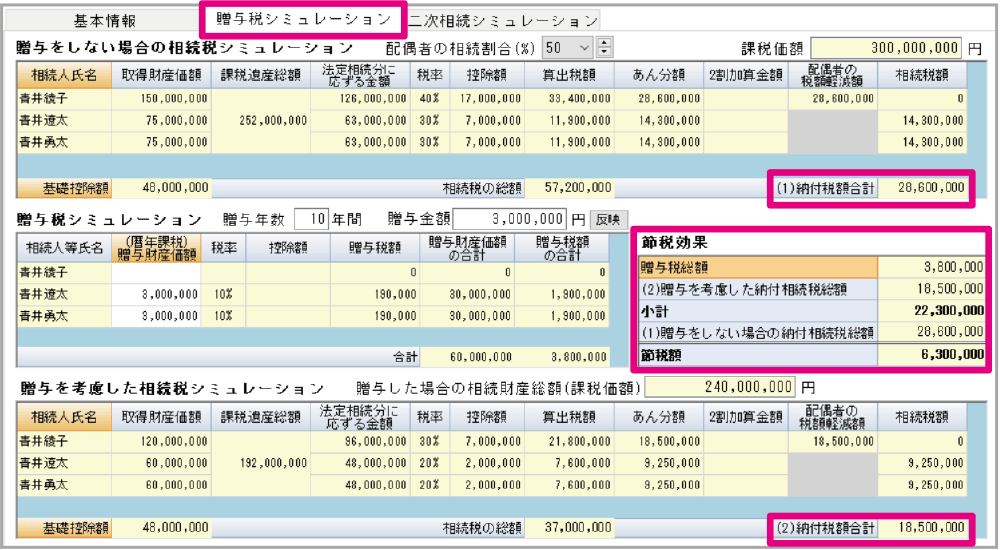Screen dimensions: 1000x550
Task: Click the 基礎控除額 label in top table
Action: [63, 187]
